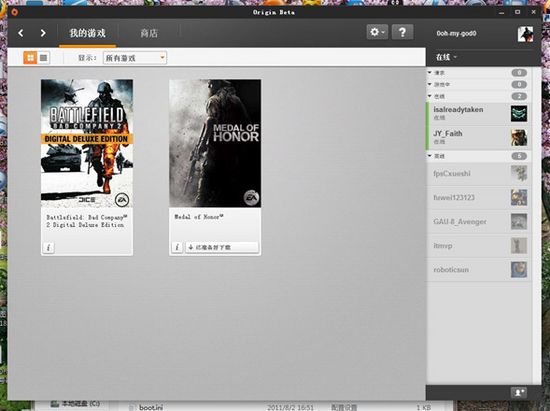Image resolution: width=550 pixels, height=411 pixels.
Task: Open the 所有游戏 filter dropdown
Action: click(x=135, y=58)
